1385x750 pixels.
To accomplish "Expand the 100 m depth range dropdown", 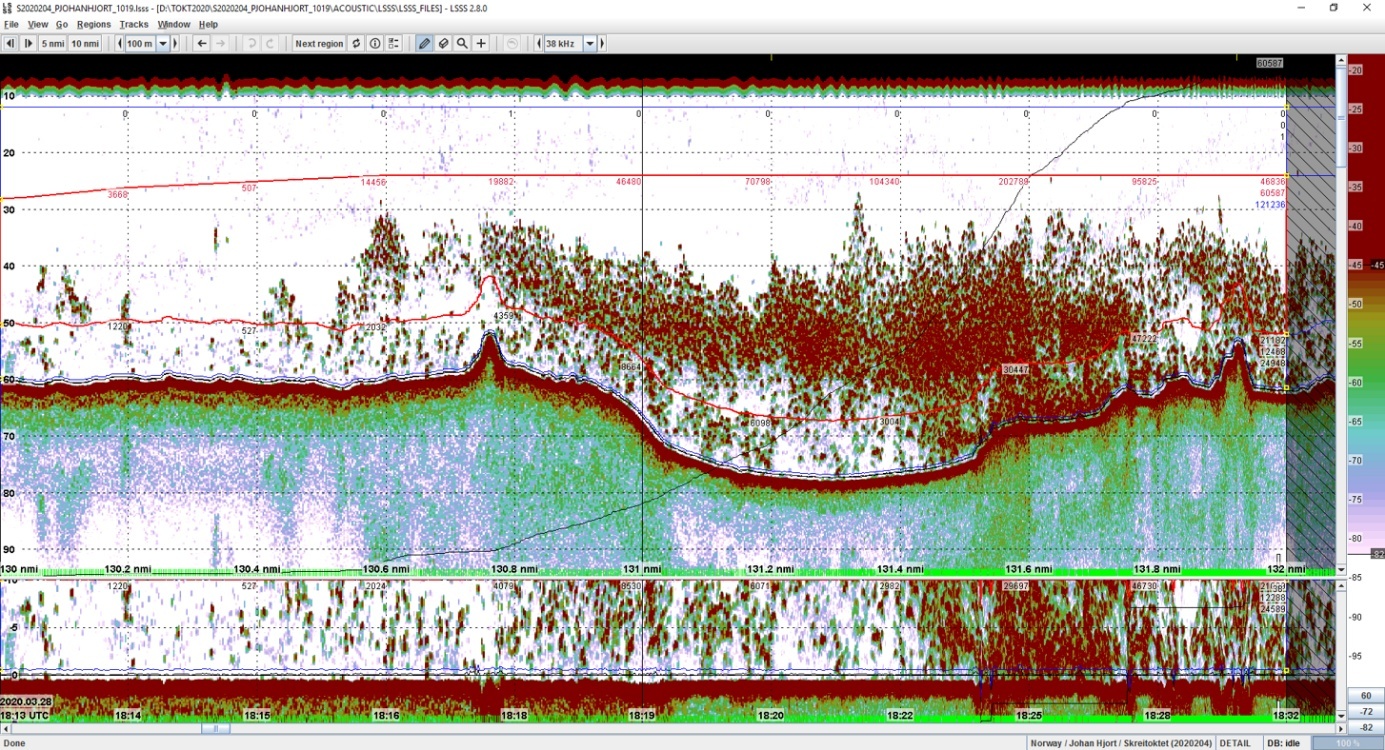I will (163, 44).
